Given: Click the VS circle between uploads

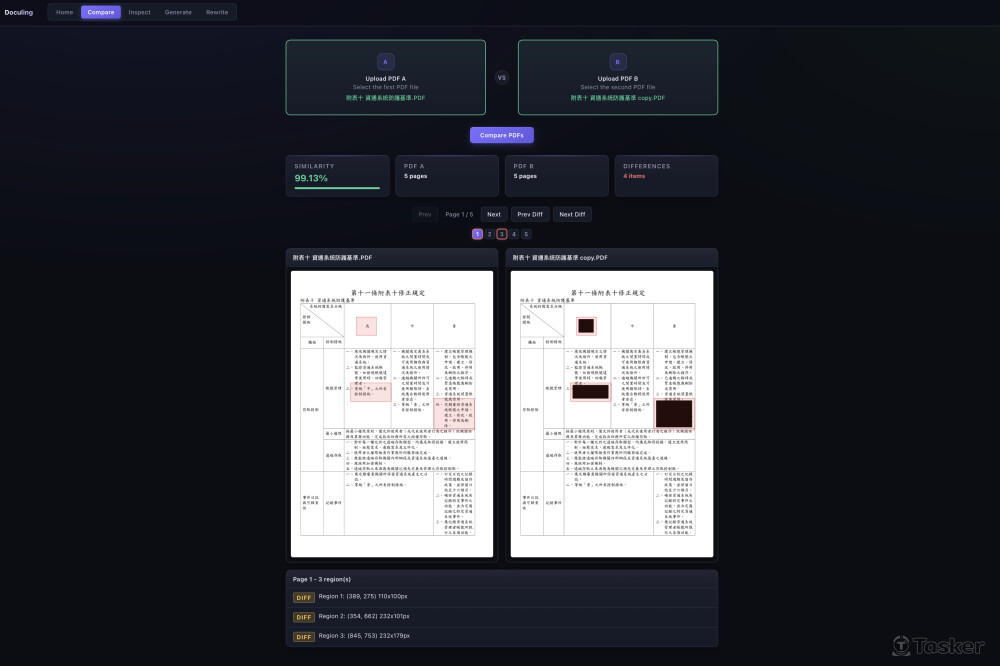Looking at the screenshot, I should [502, 77].
